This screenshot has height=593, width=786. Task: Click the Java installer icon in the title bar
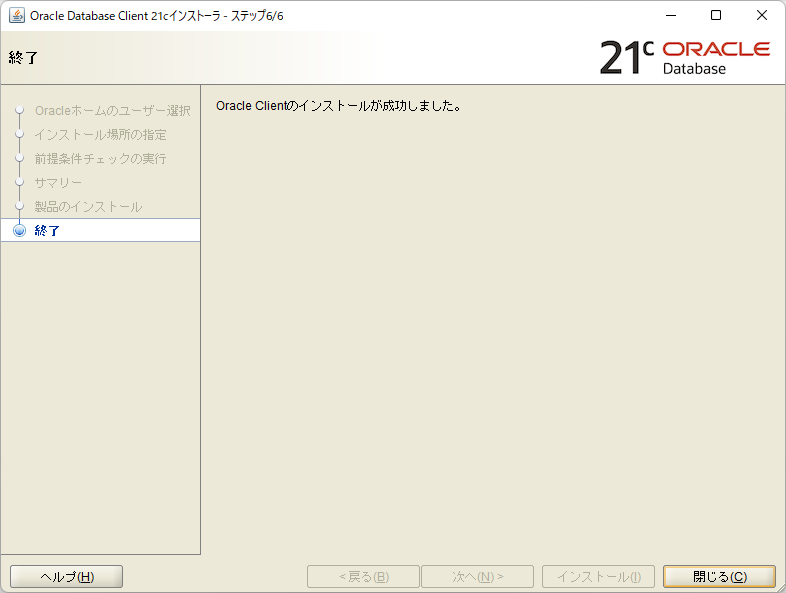click(17, 16)
